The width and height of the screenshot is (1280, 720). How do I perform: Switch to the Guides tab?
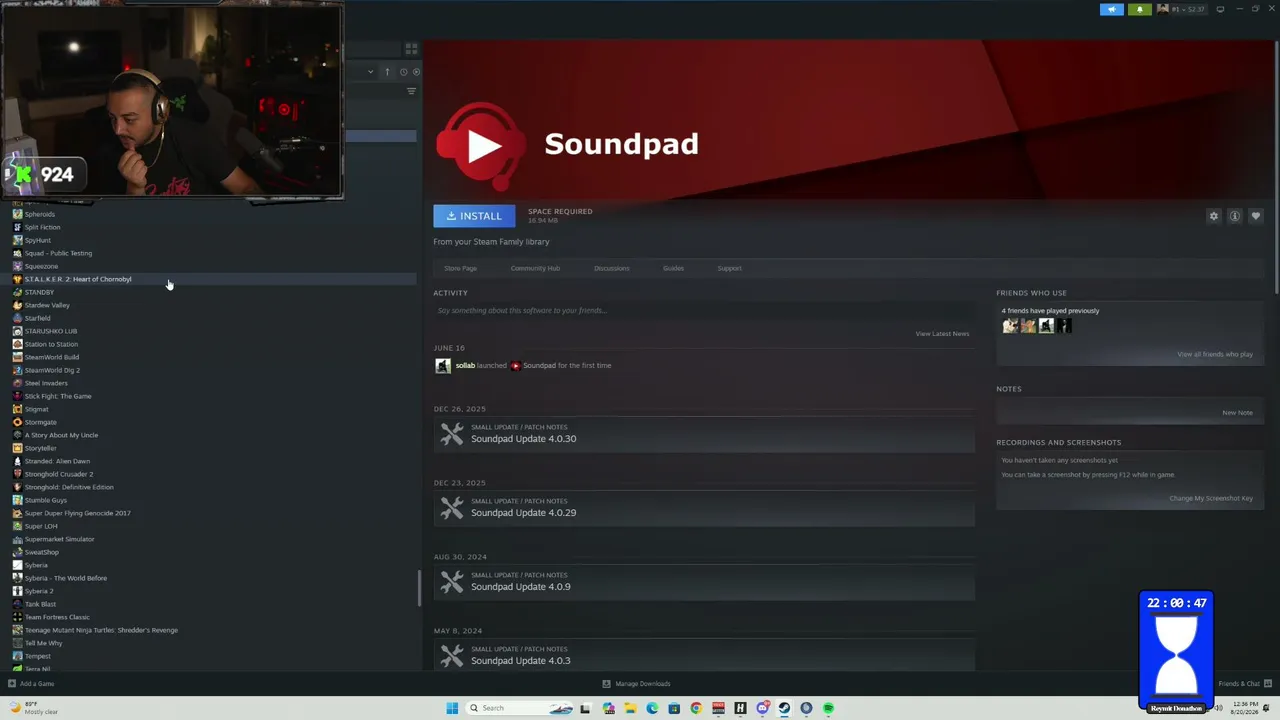(x=673, y=268)
